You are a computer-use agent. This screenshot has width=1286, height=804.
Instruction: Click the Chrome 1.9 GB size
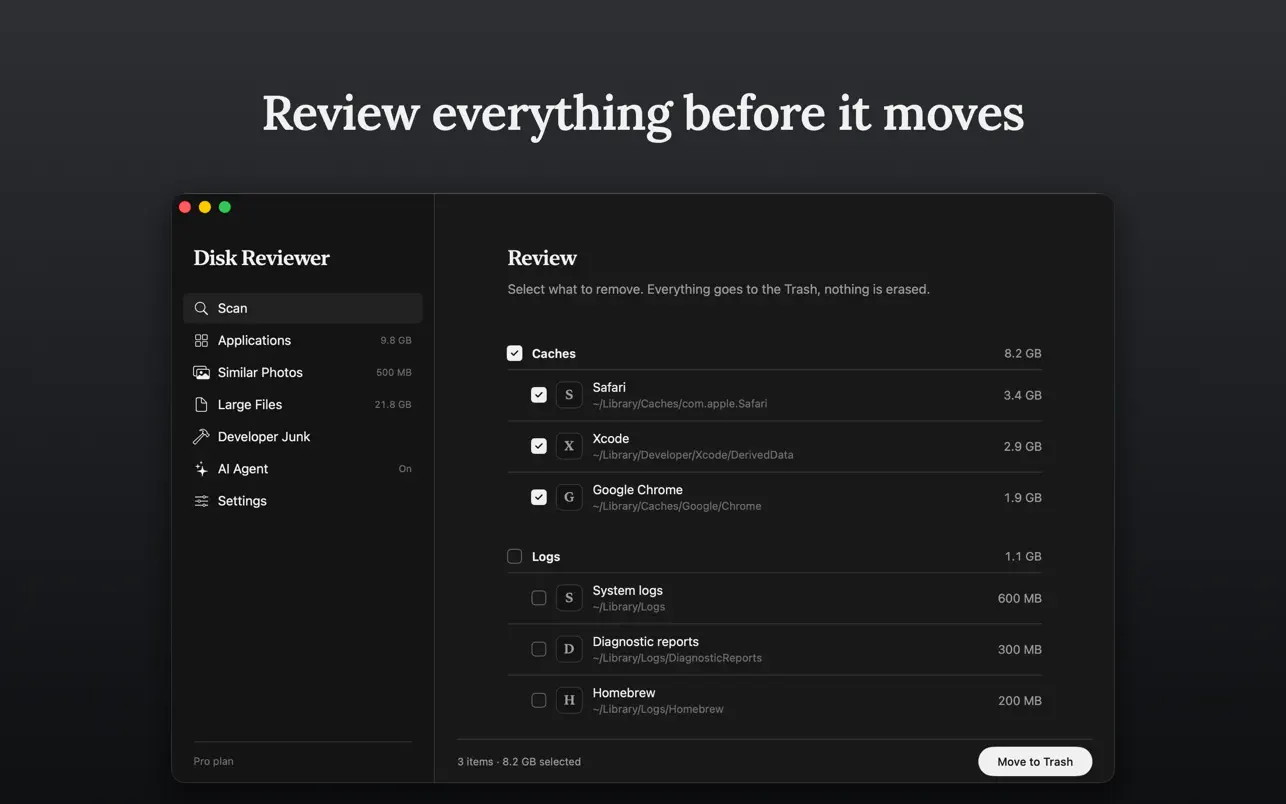click(1023, 497)
